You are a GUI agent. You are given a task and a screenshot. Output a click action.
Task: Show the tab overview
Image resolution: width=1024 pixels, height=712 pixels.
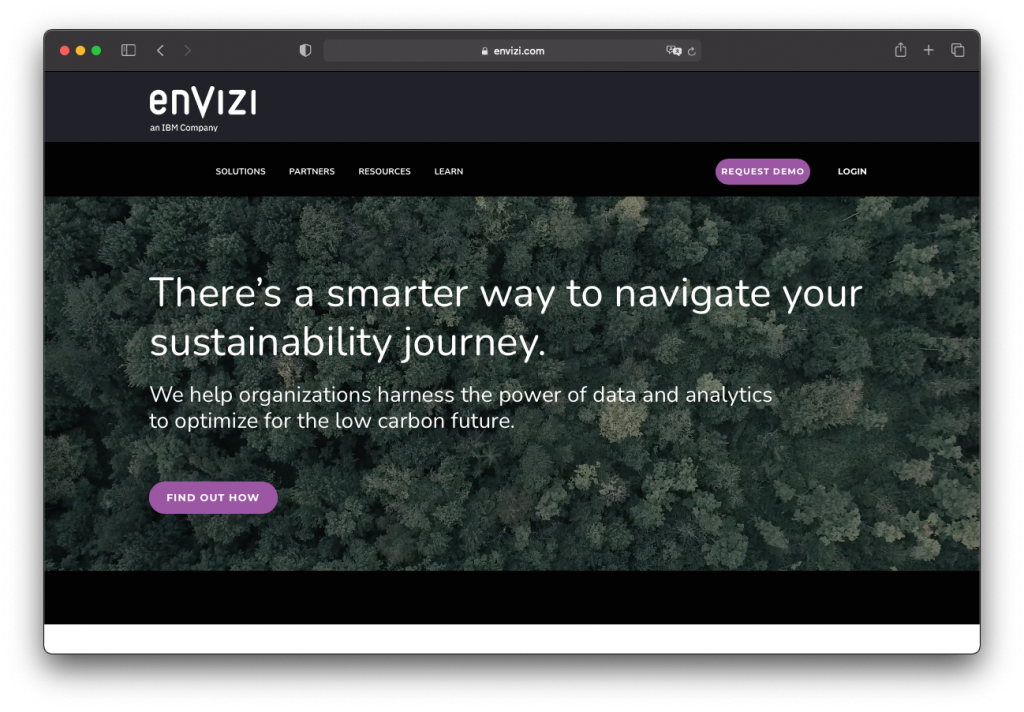tap(957, 49)
